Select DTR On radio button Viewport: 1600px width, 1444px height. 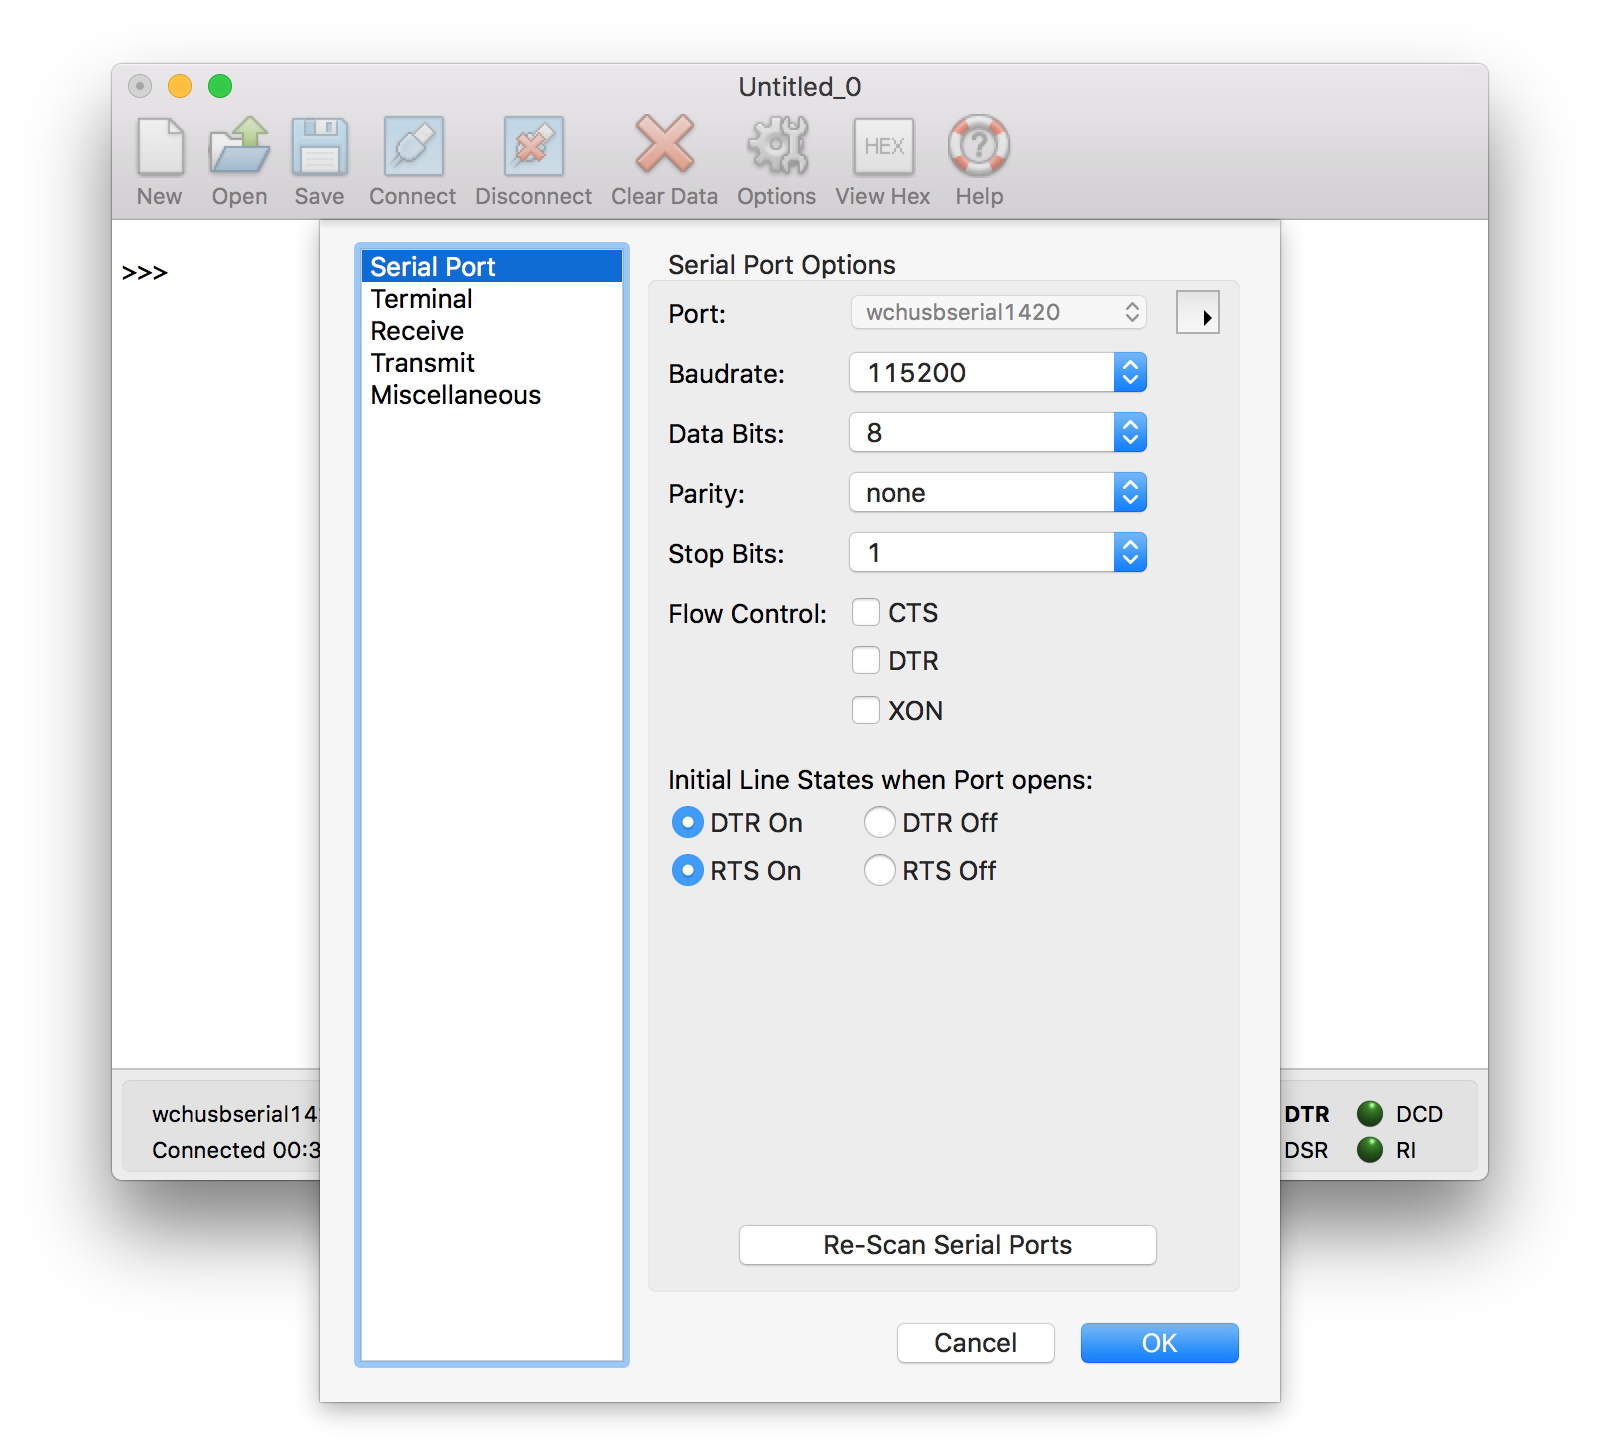688,822
